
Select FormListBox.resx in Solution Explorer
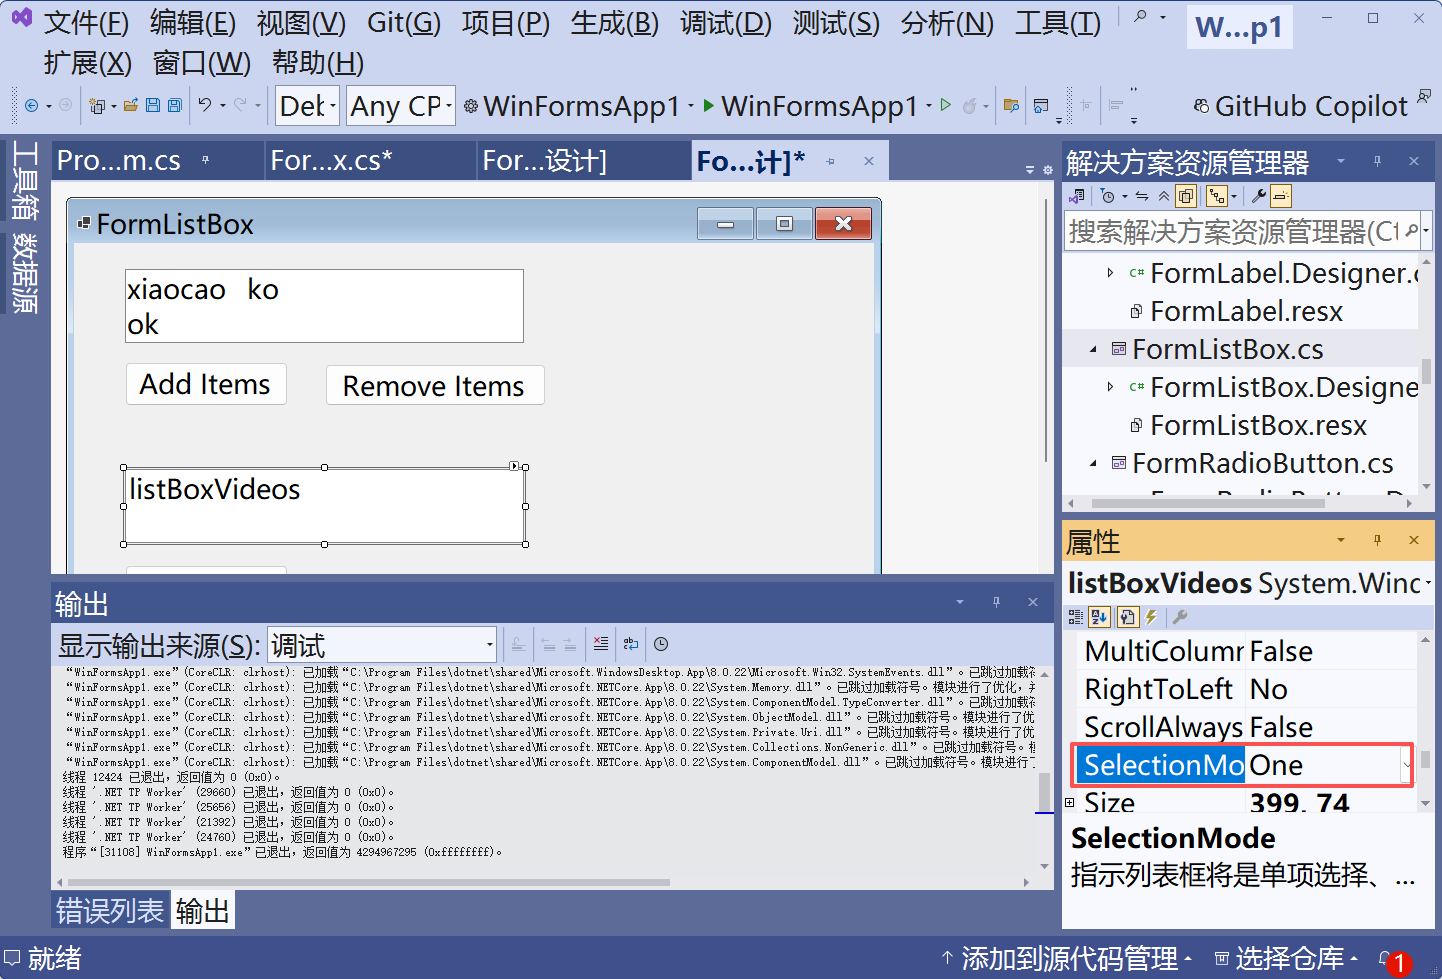pyautogui.click(x=1258, y=426)
